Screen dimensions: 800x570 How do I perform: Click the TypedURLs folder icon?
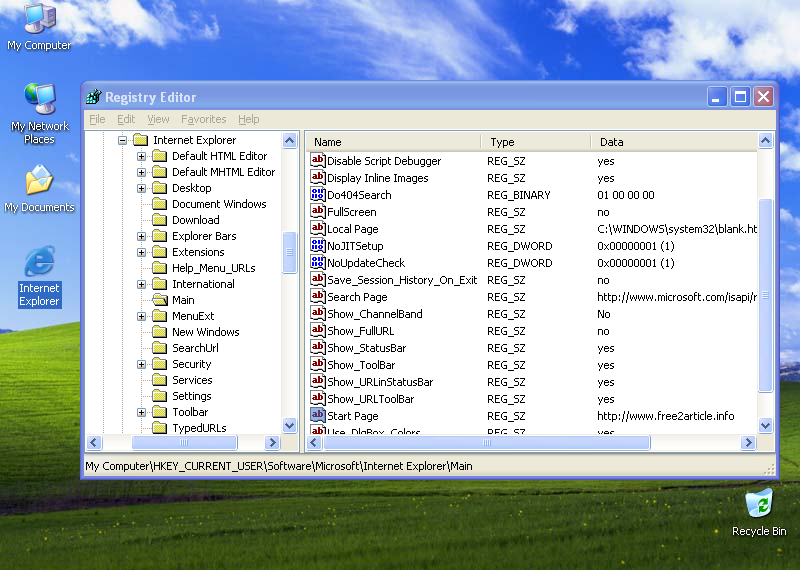[160, 428]
